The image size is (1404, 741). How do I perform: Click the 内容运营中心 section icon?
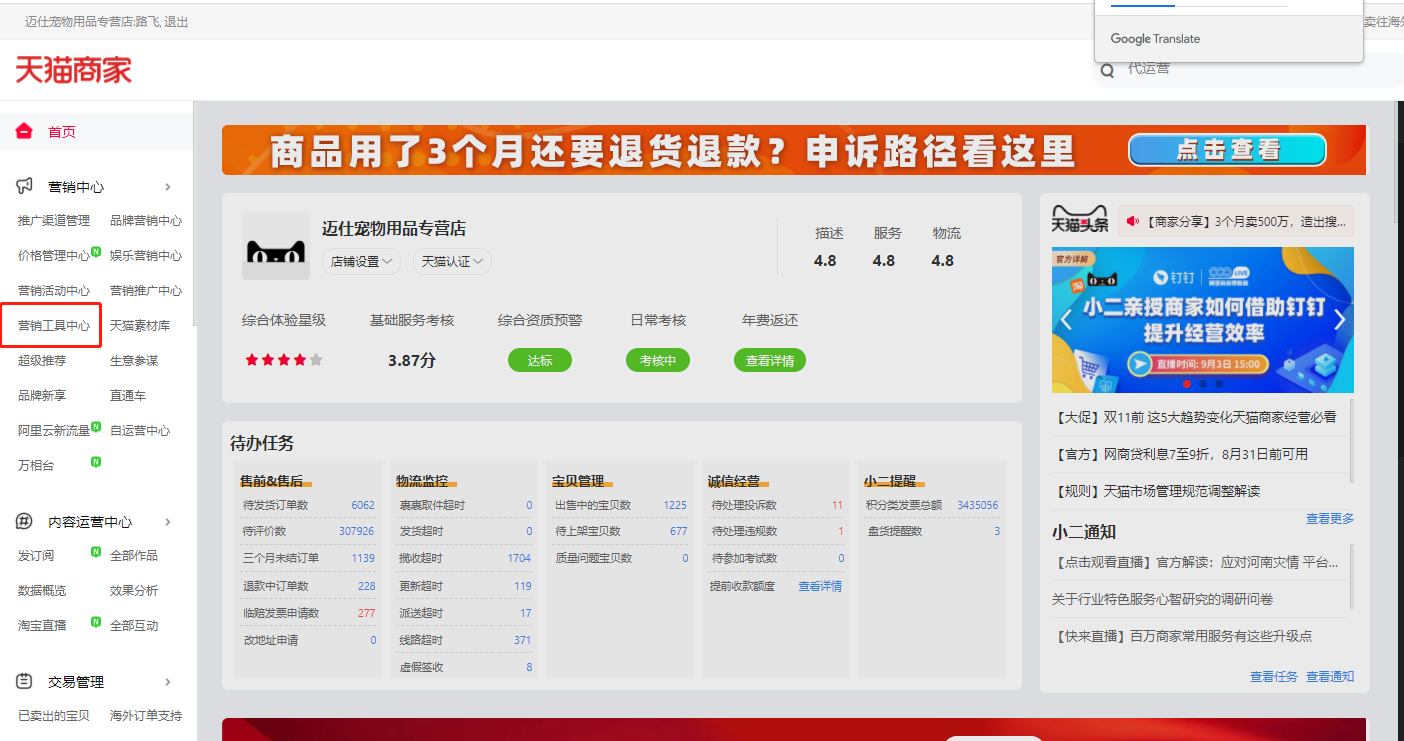(25, 521)
